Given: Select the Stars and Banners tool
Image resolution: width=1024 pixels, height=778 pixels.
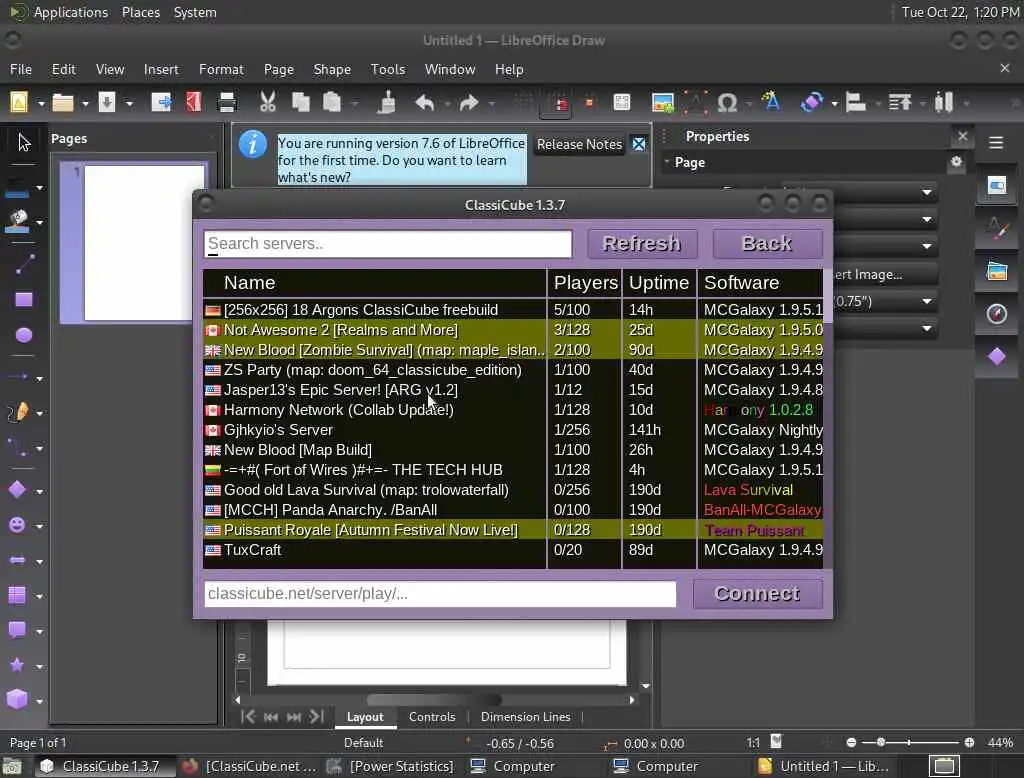Looking at the screenshot, I should (x=18, y=665).
